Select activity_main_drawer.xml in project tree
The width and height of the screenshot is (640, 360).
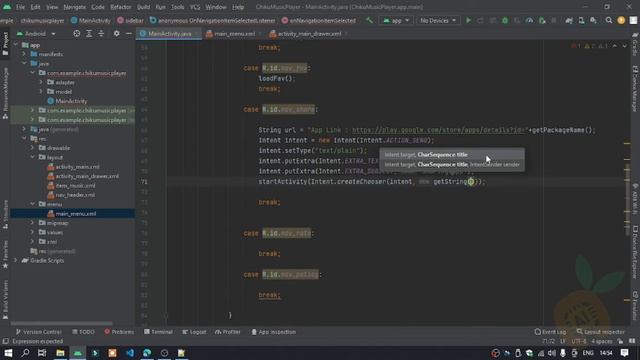click(87, 176)
